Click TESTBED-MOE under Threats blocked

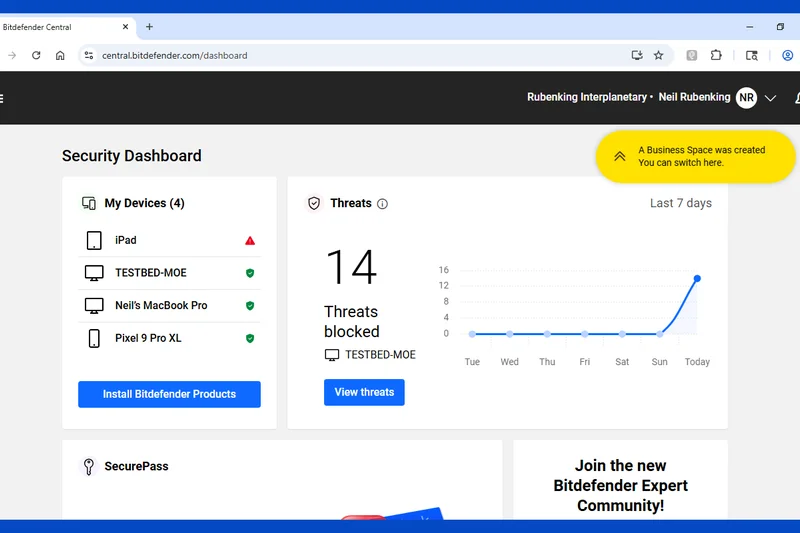point(370,354)
